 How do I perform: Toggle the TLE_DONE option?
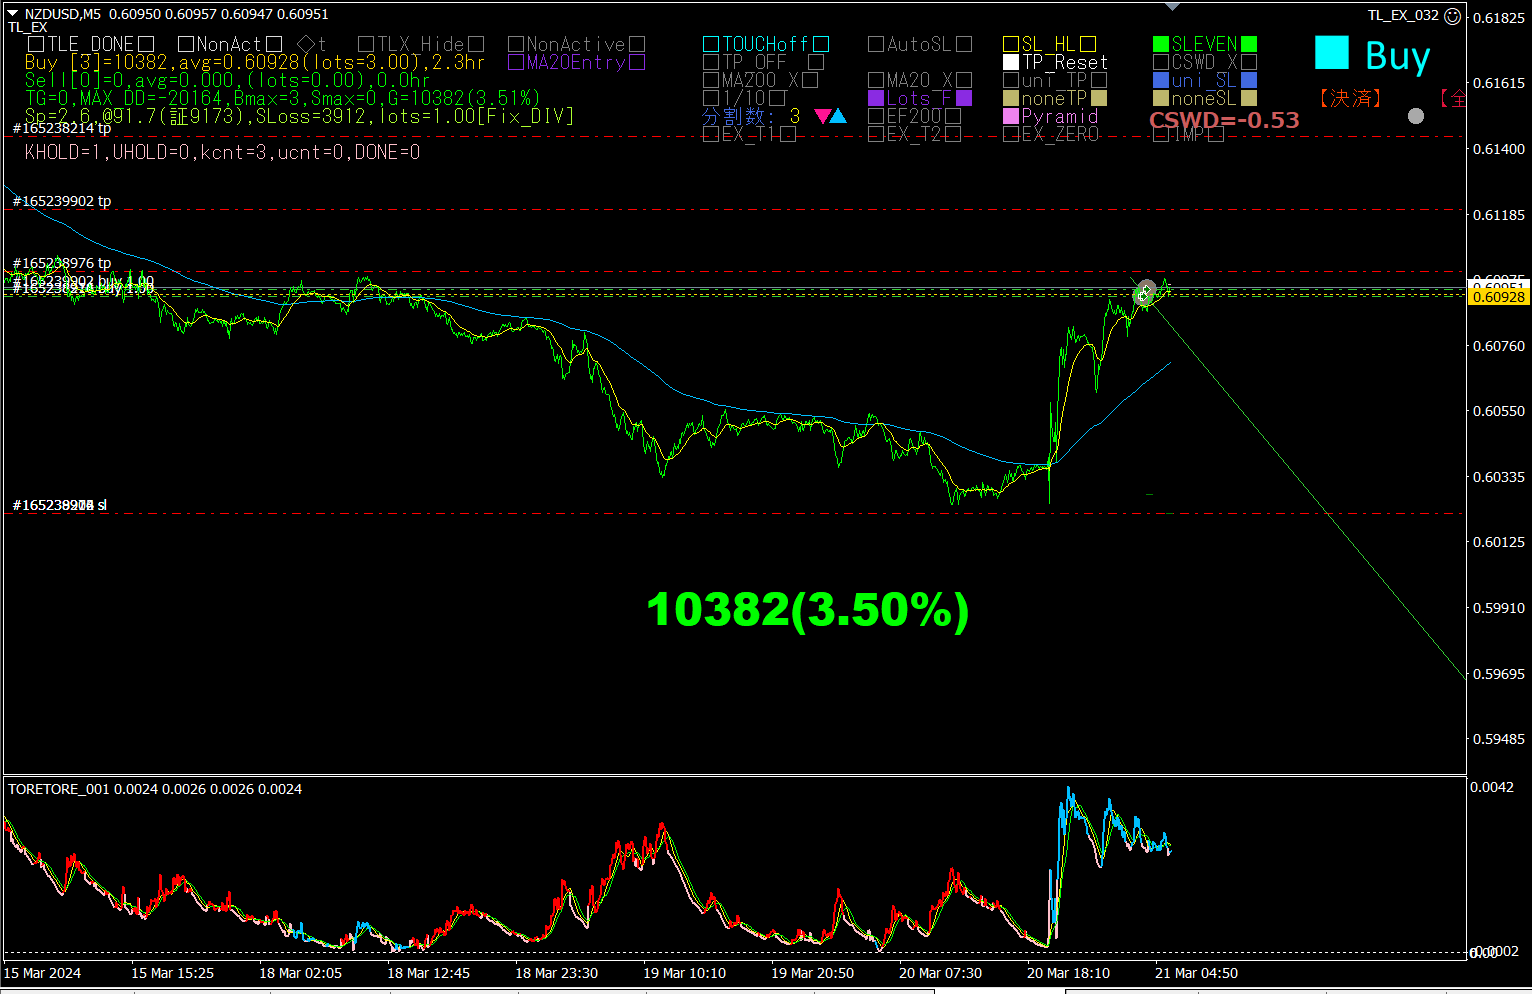click(90, 44)
